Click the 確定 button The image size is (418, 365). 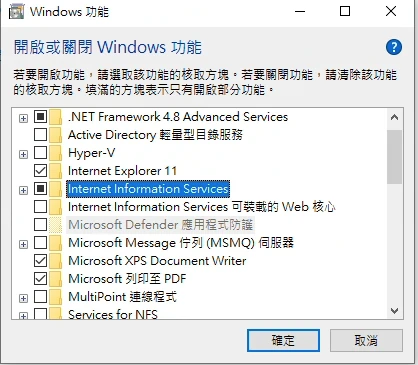pos(283,341)
